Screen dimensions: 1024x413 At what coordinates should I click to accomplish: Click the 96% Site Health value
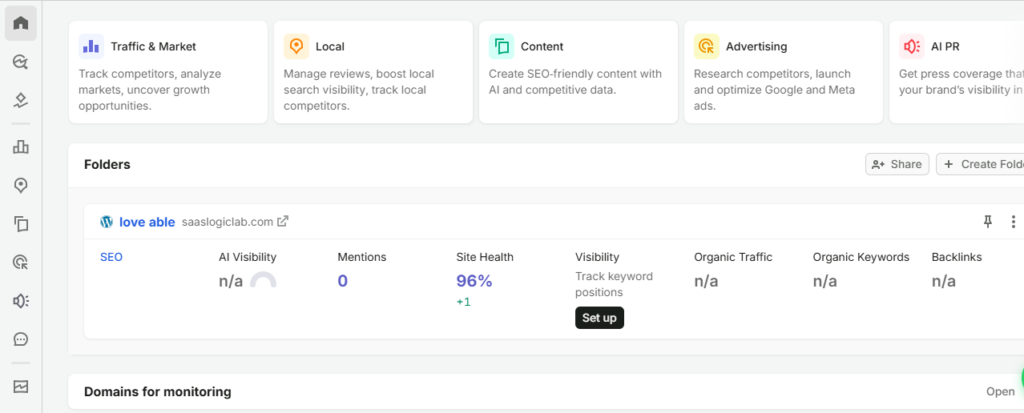point(474,281)
